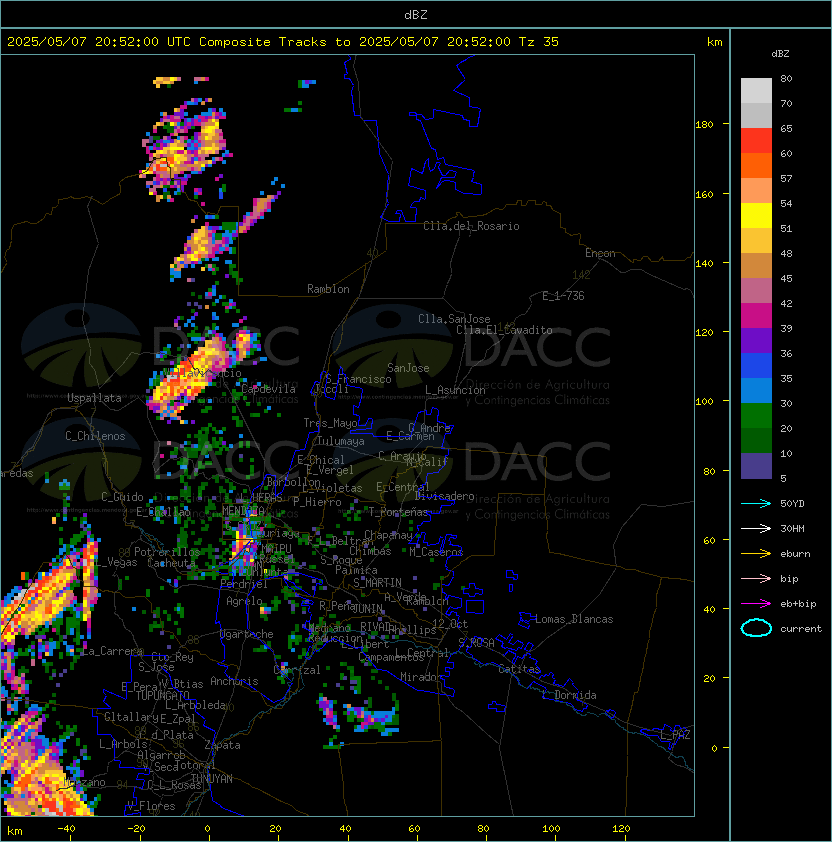
Task: Click the cyan 'current' ellipse symbol
Action: click(756, 628)
